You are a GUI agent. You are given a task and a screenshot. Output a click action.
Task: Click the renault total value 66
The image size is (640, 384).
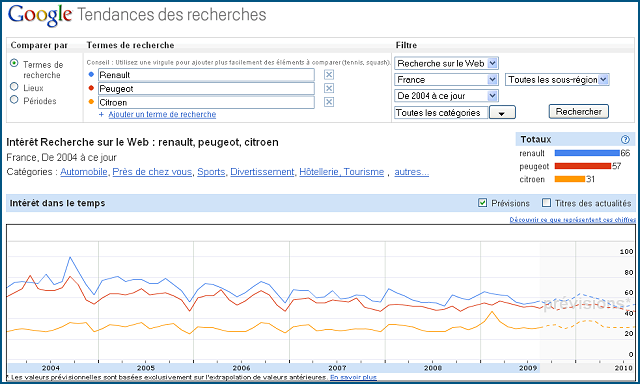tap(625, 153)
